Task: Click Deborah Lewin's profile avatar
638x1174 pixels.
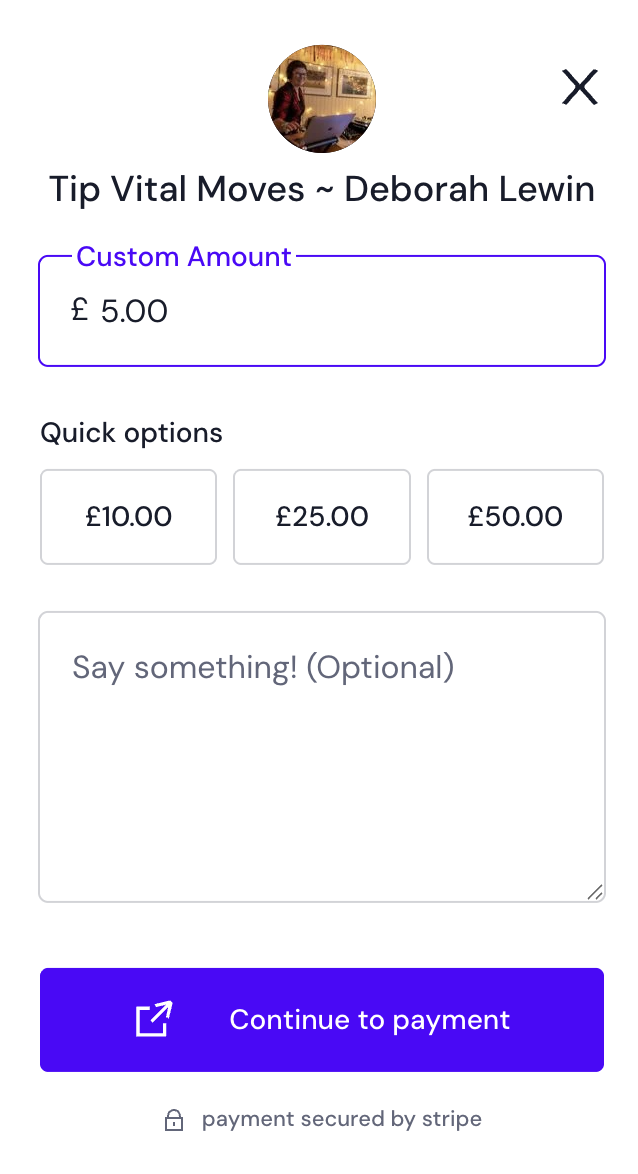Action: pyautogui.click(x=322, y=99)
